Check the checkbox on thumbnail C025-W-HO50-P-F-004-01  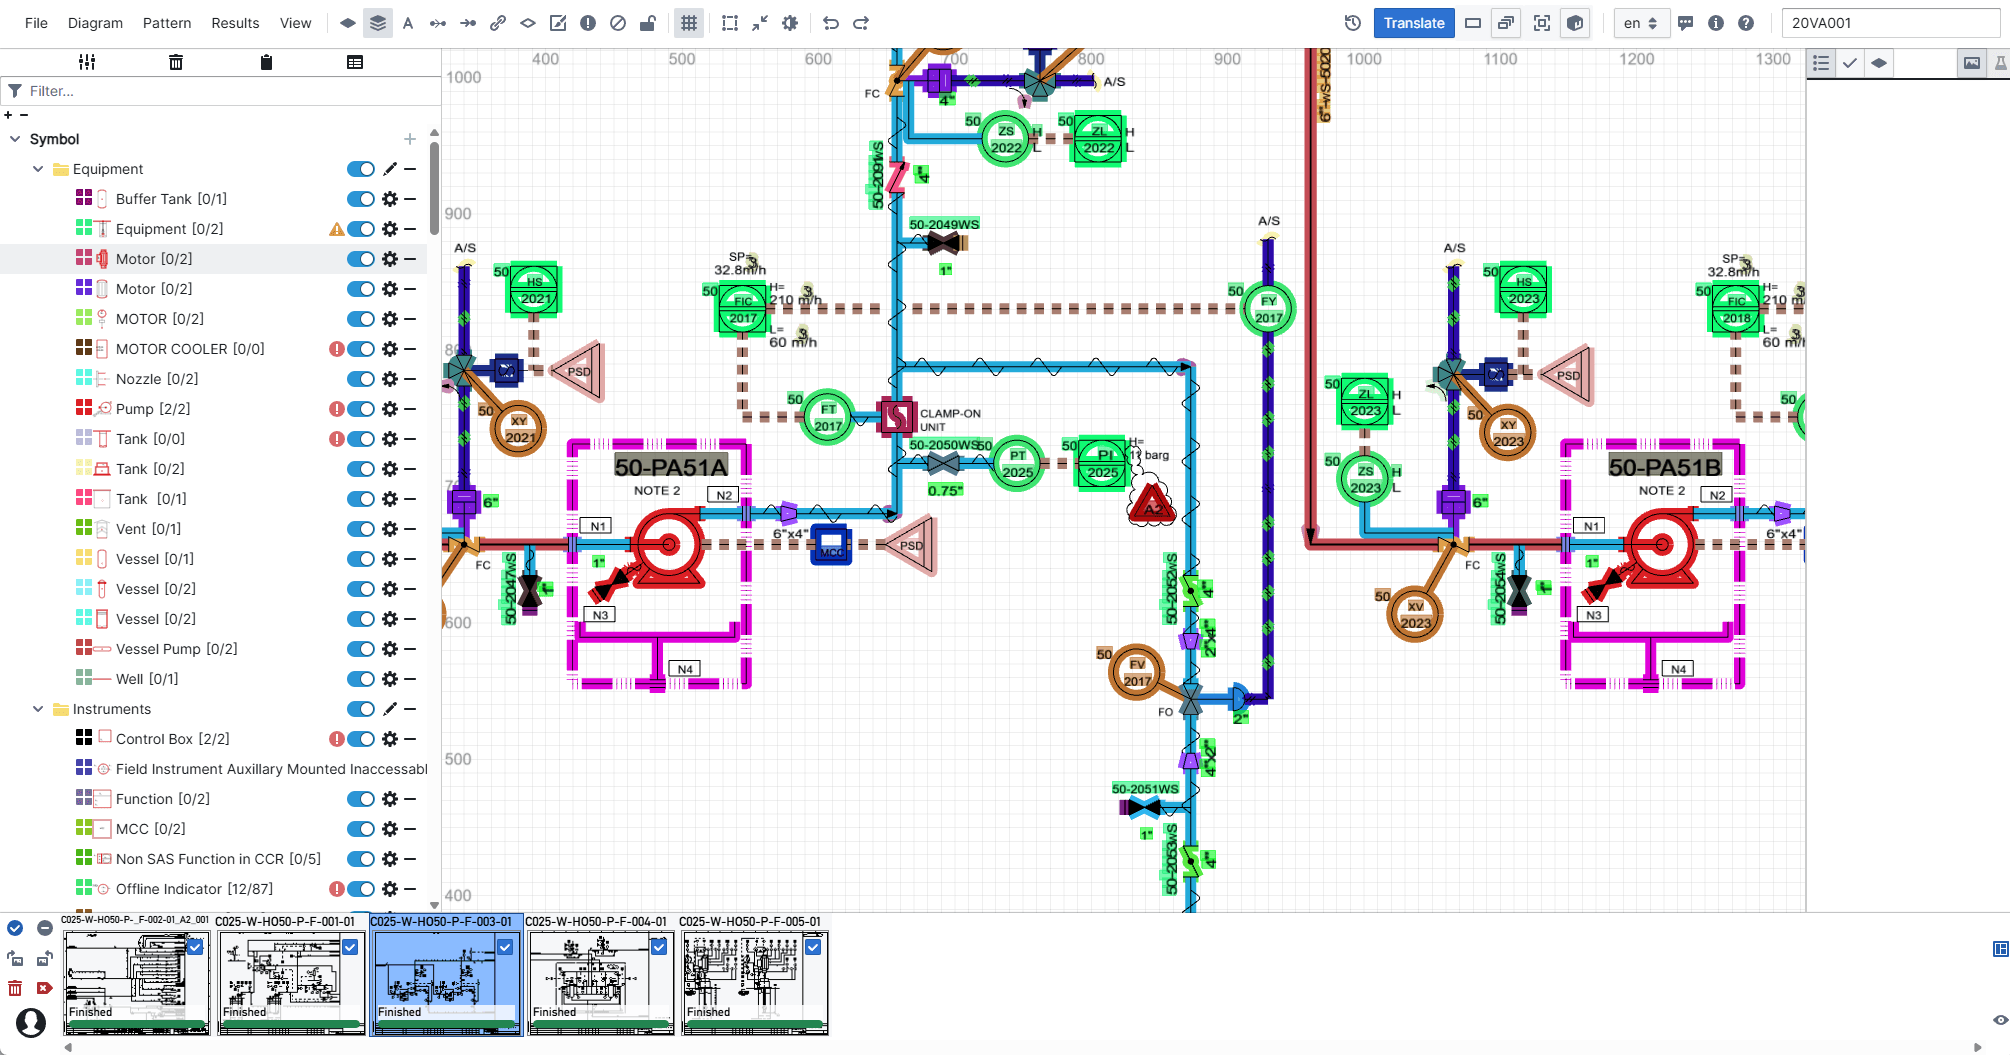pyautogui.click(x=659, y=947)
